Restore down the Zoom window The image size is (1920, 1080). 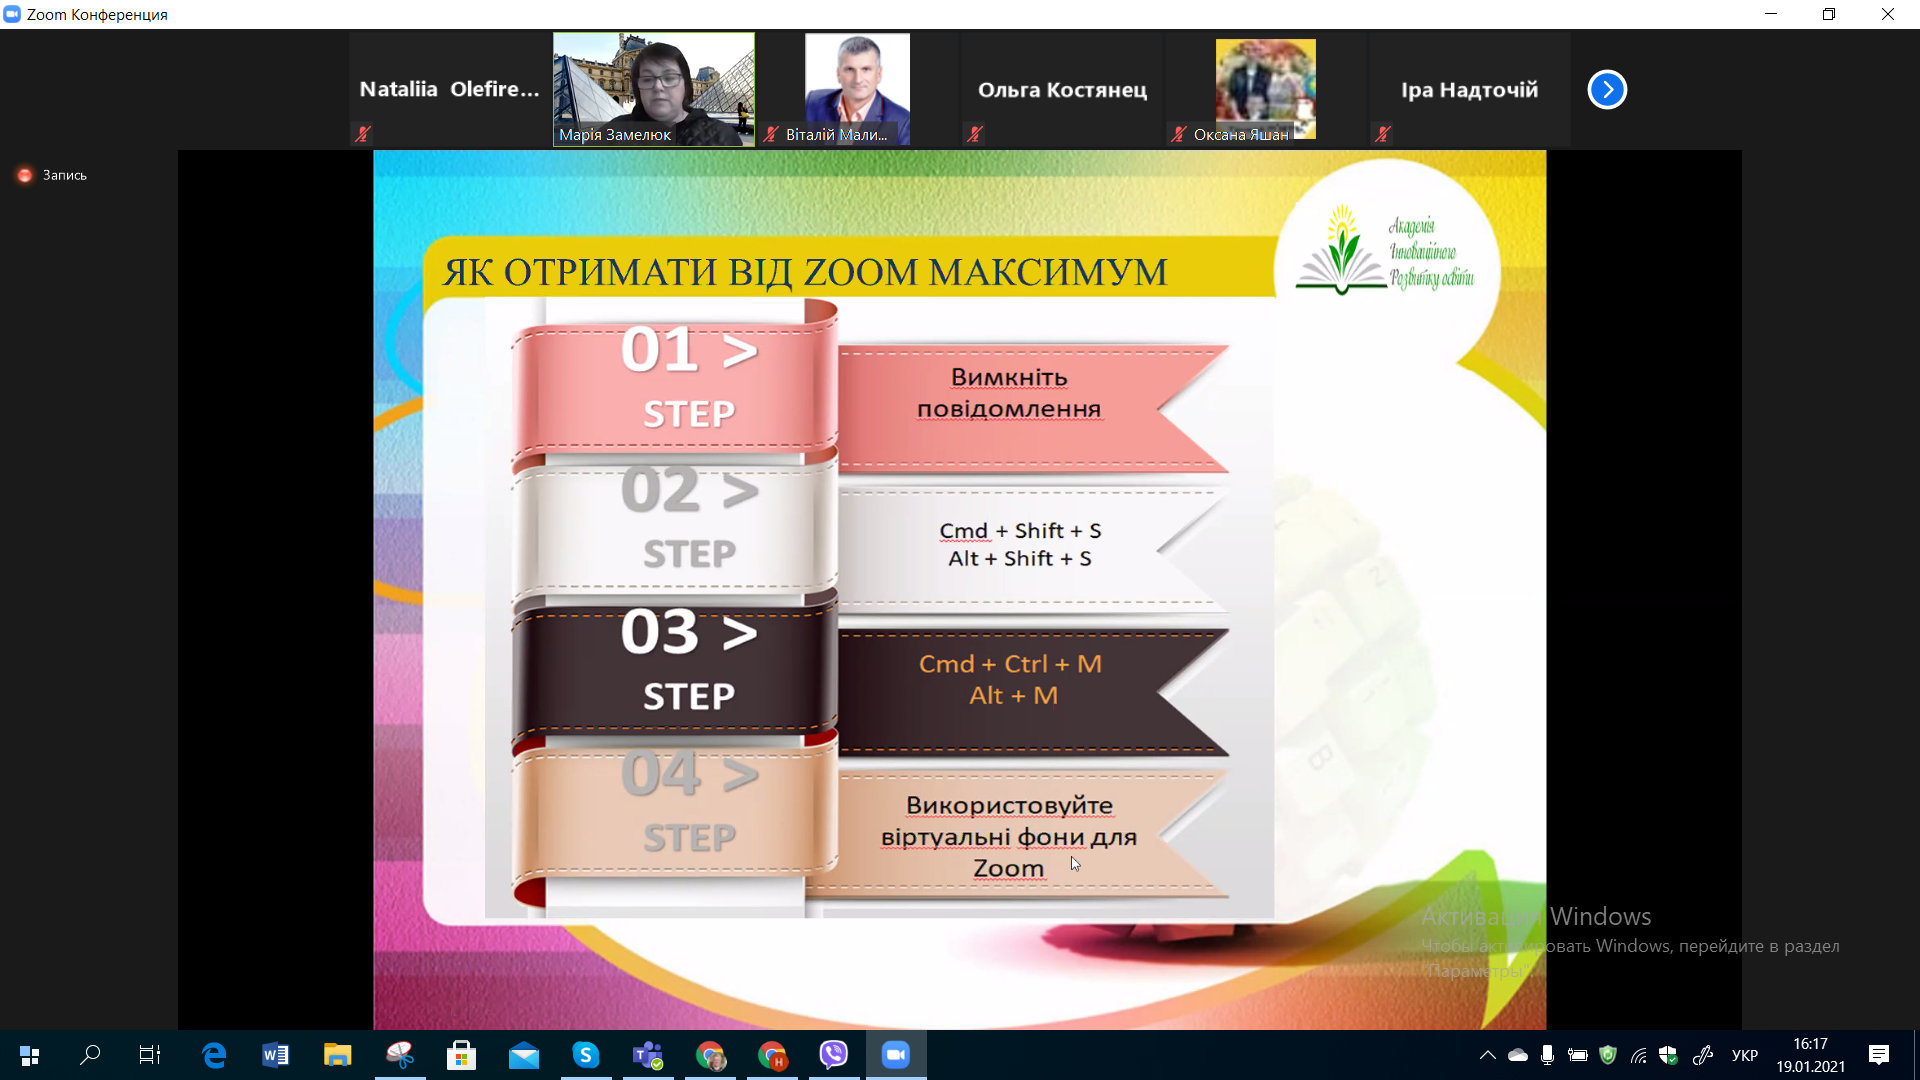coord(1829,14)
